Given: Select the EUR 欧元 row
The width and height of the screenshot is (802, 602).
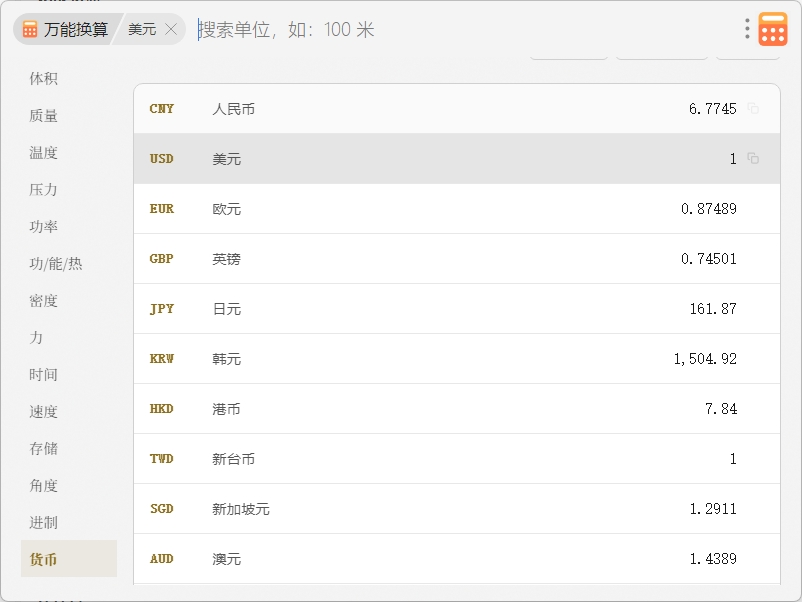Looking at the screenshot, I should tap(457, 209).
